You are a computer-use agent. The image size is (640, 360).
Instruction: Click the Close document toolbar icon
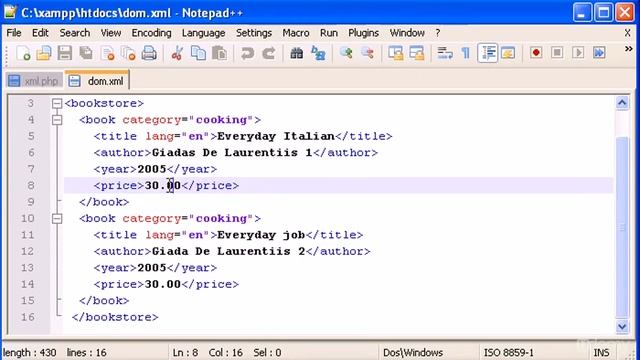point(107,53)
